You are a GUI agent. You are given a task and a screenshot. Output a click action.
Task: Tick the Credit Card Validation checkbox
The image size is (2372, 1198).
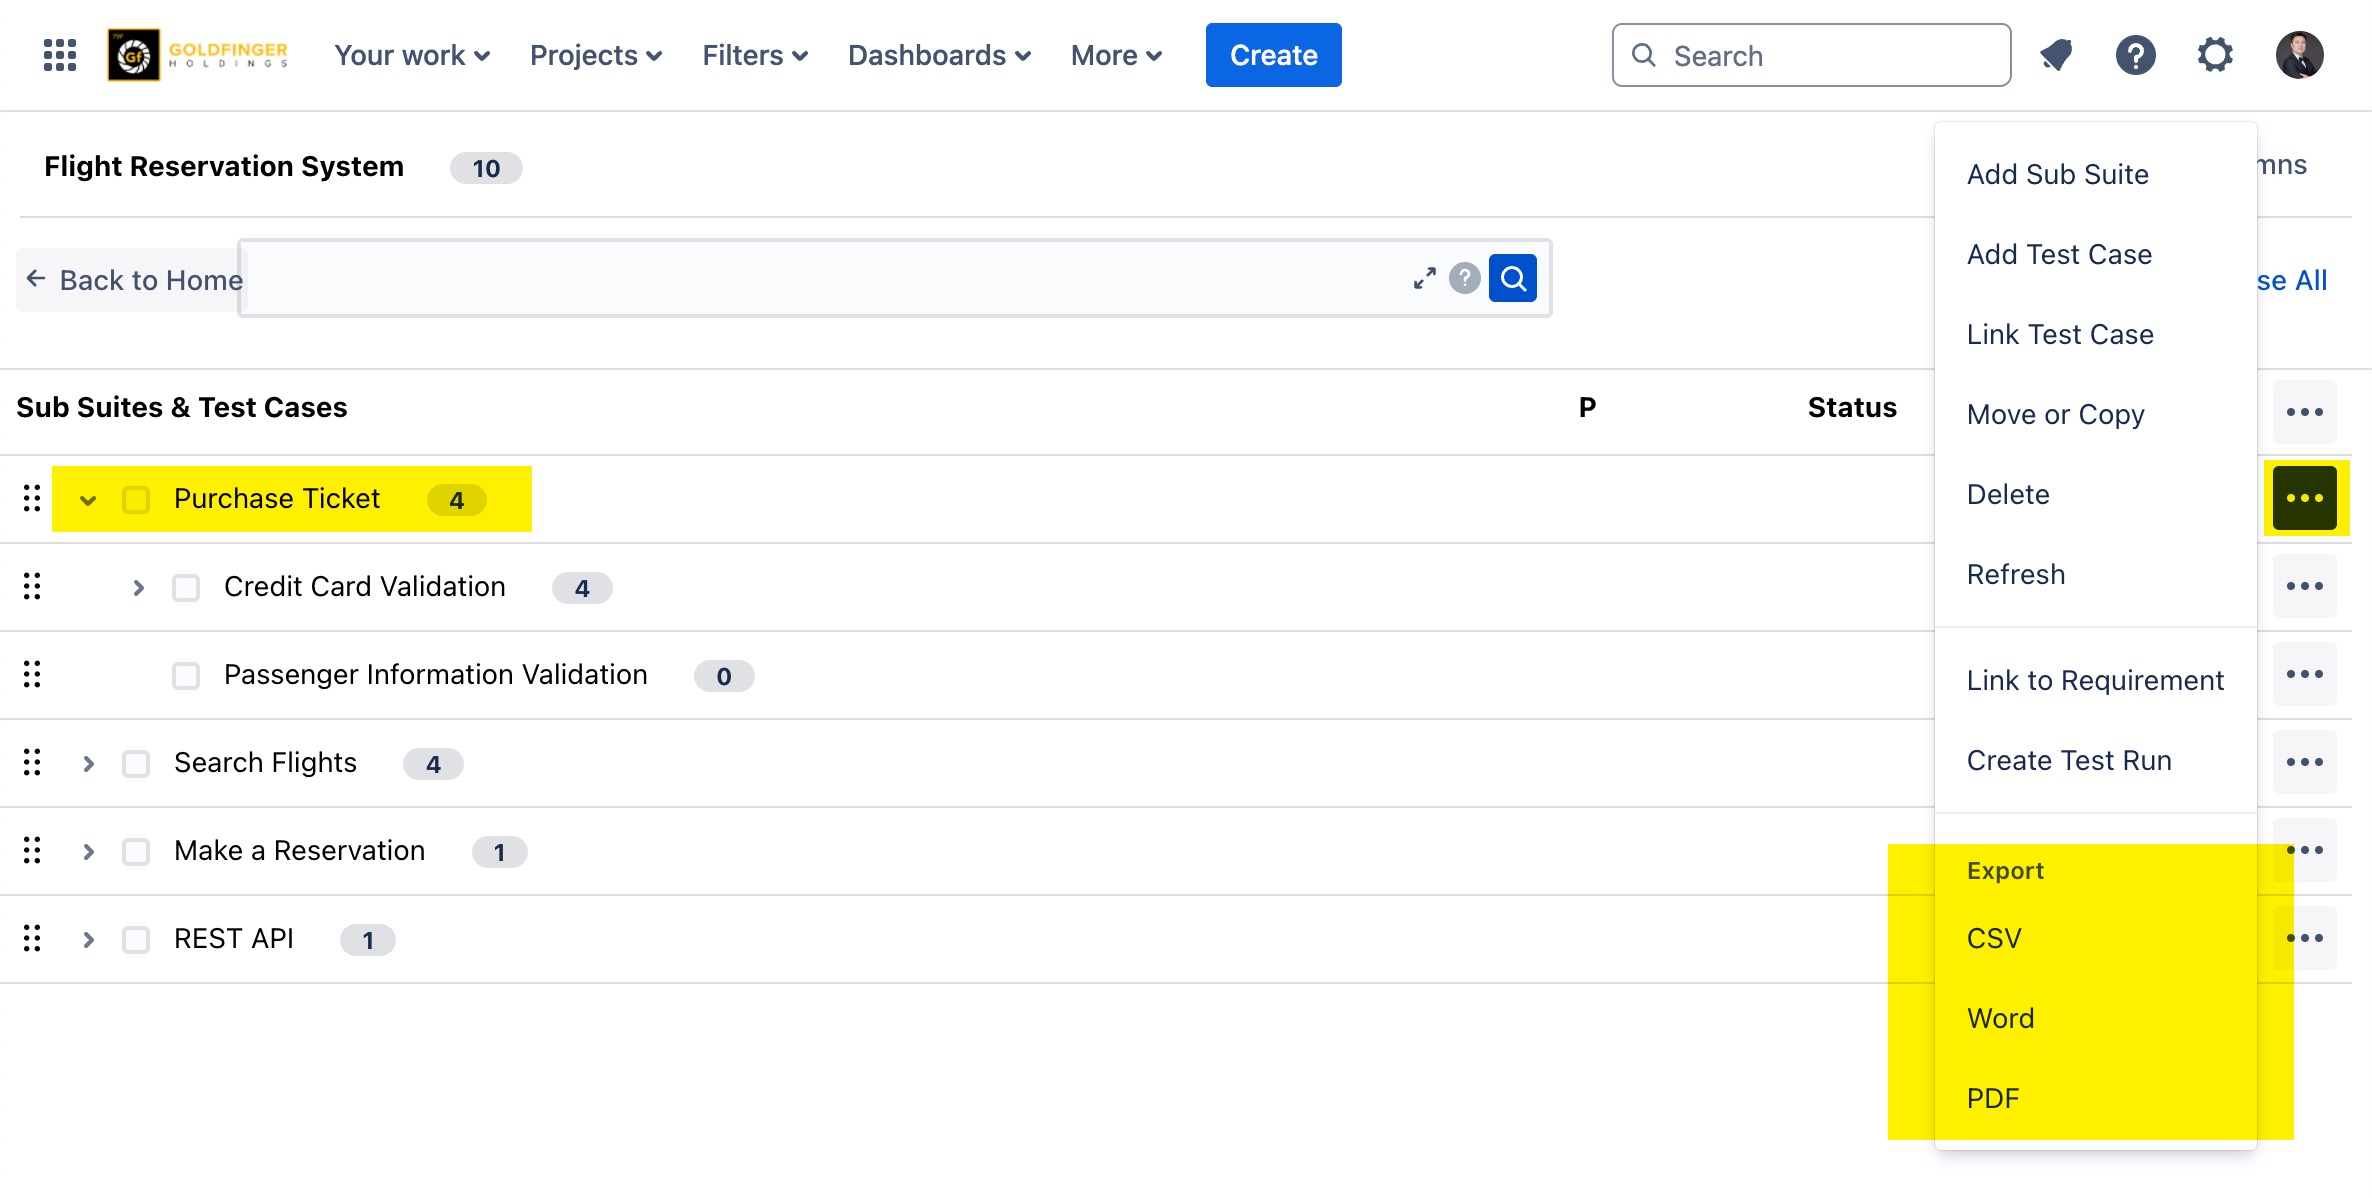tap(186, 587)
